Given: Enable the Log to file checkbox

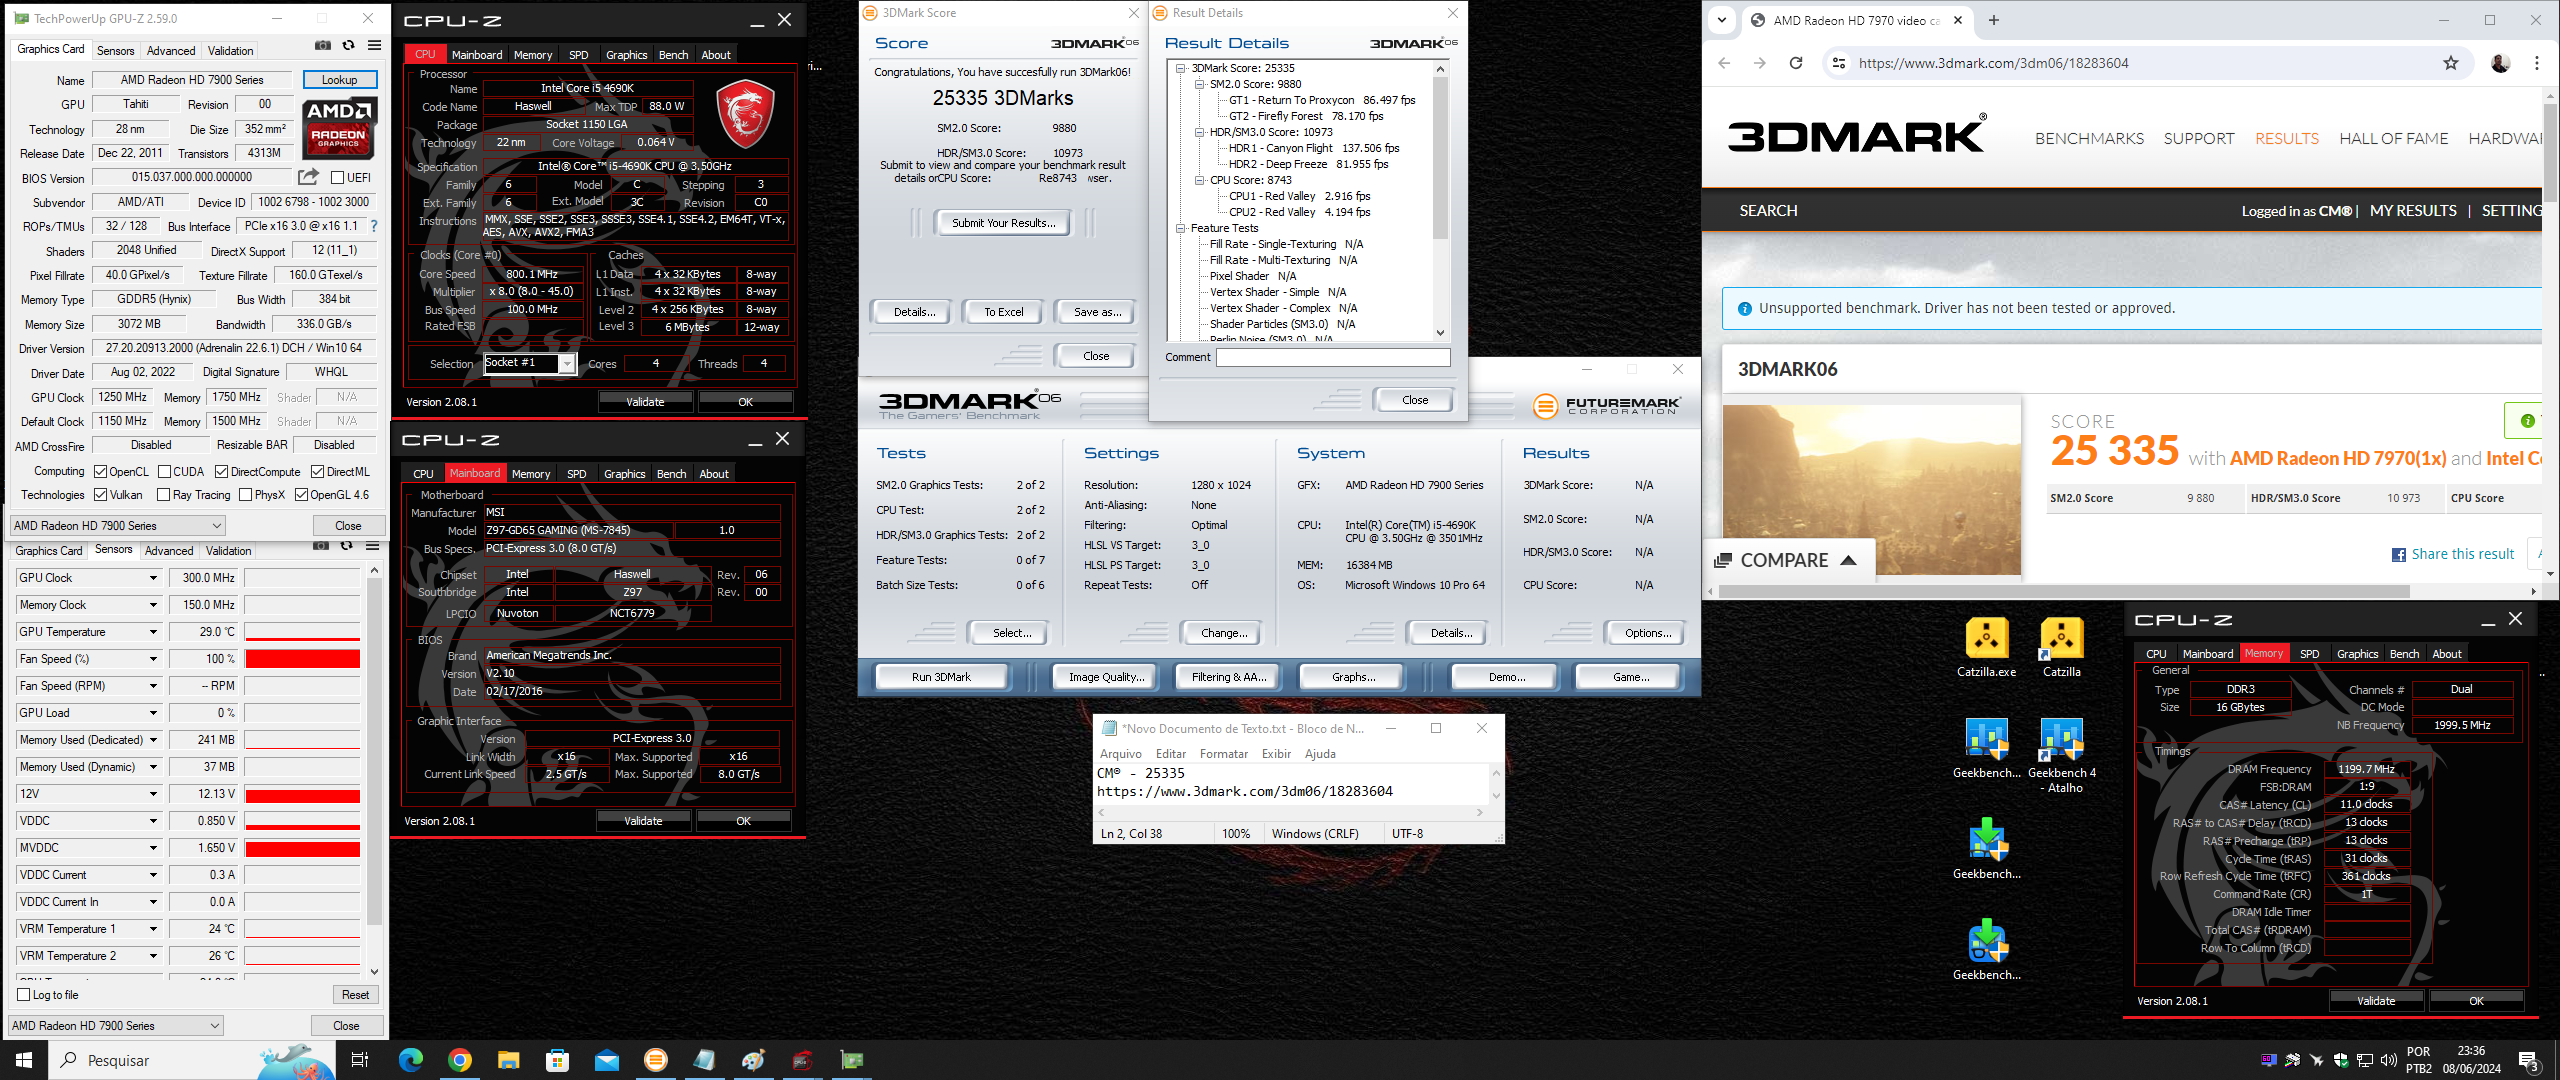Looking at the screenshot, I should point(24,995).
